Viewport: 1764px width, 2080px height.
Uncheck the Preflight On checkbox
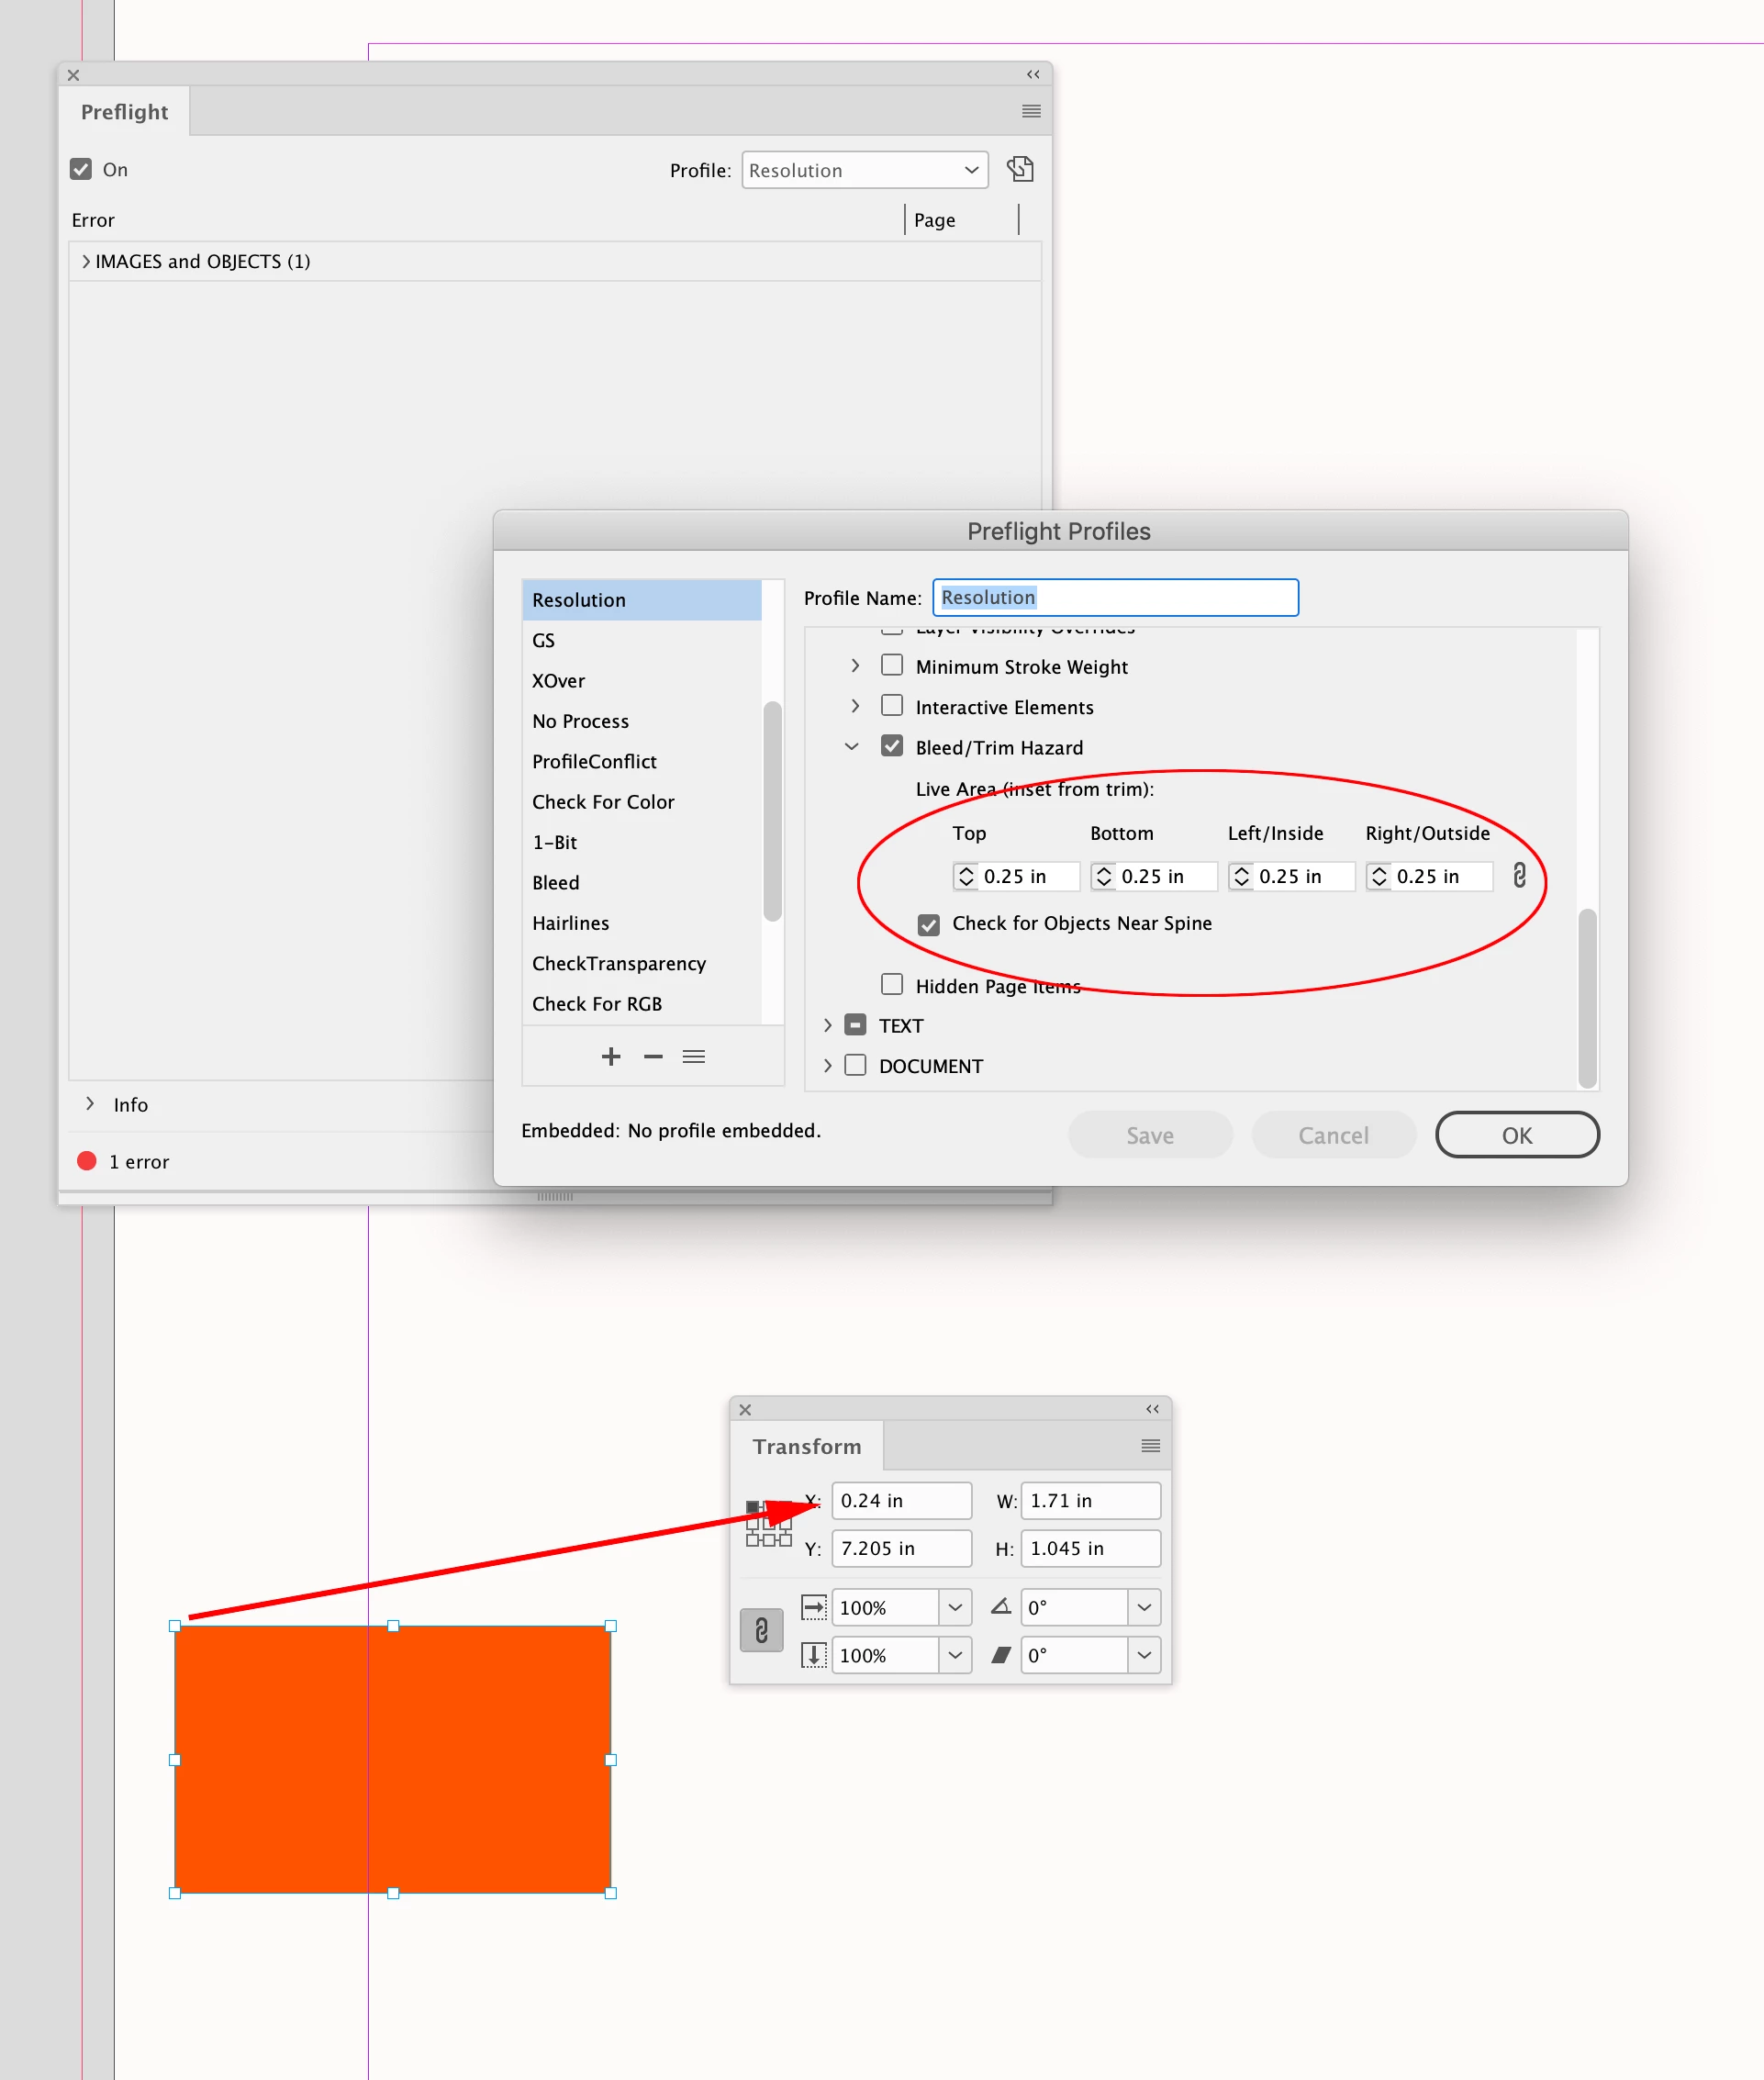tap(81, 169)
